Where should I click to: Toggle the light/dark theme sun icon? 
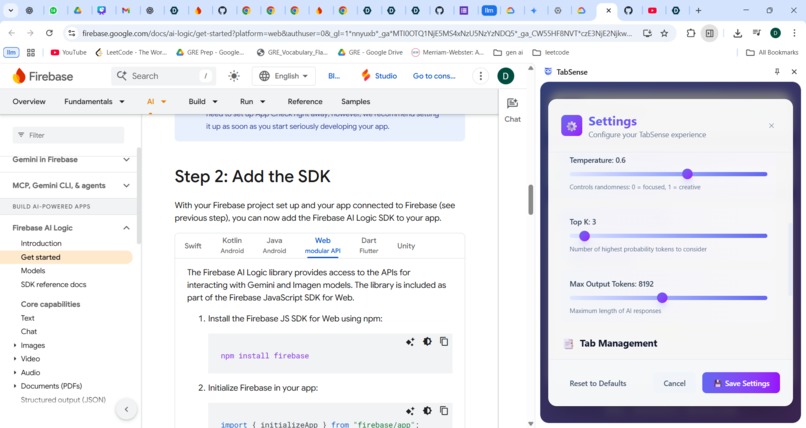[x=234, y=76]
